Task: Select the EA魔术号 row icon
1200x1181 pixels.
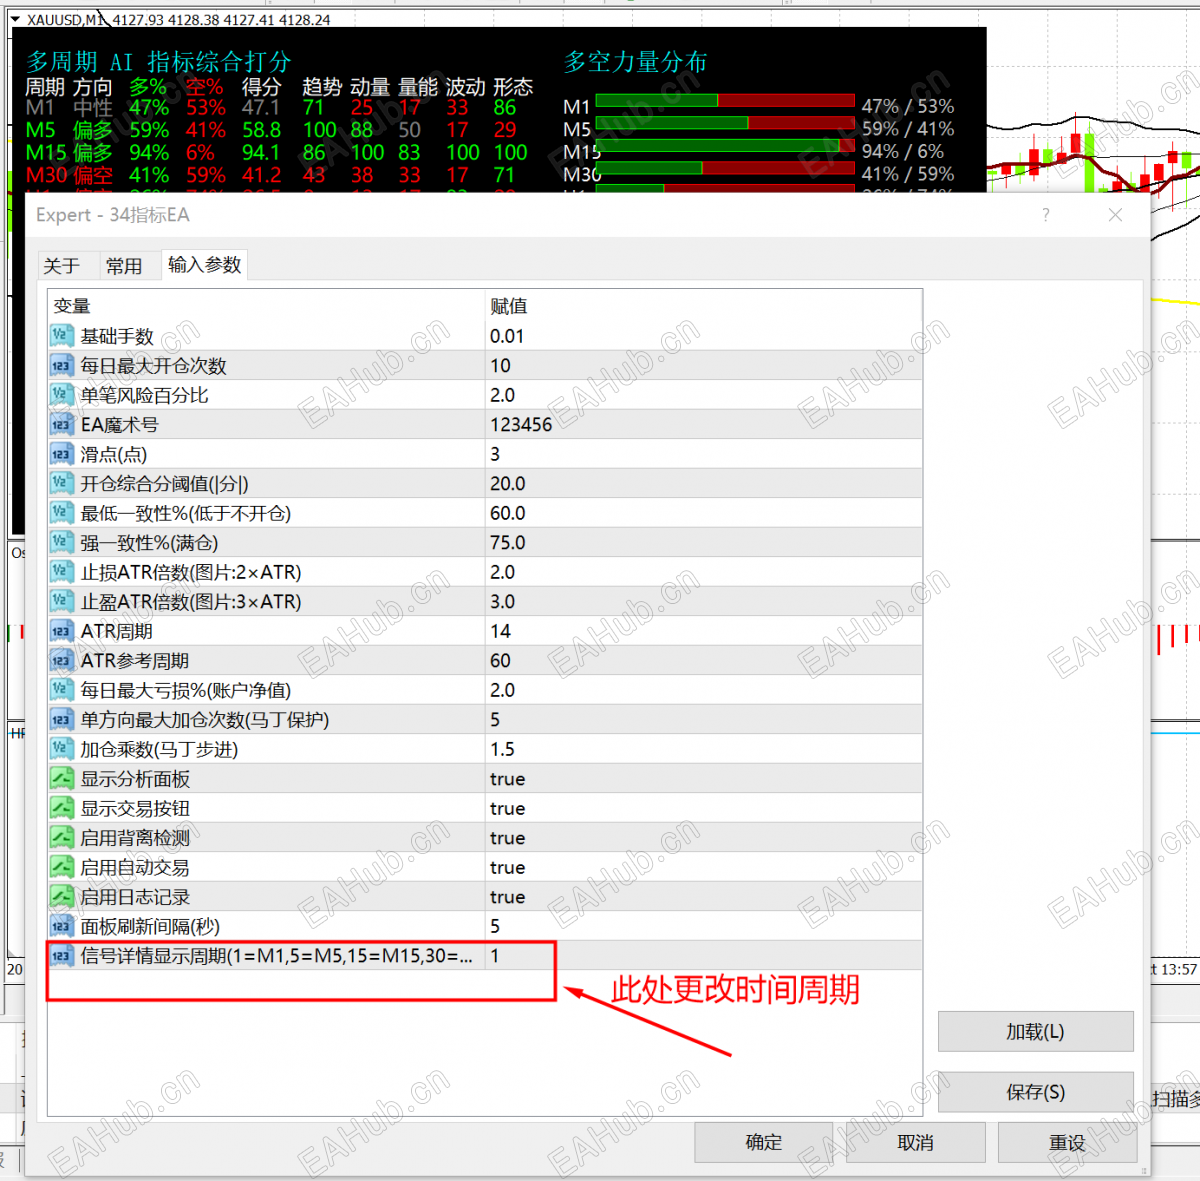Action: coord(61,425)
